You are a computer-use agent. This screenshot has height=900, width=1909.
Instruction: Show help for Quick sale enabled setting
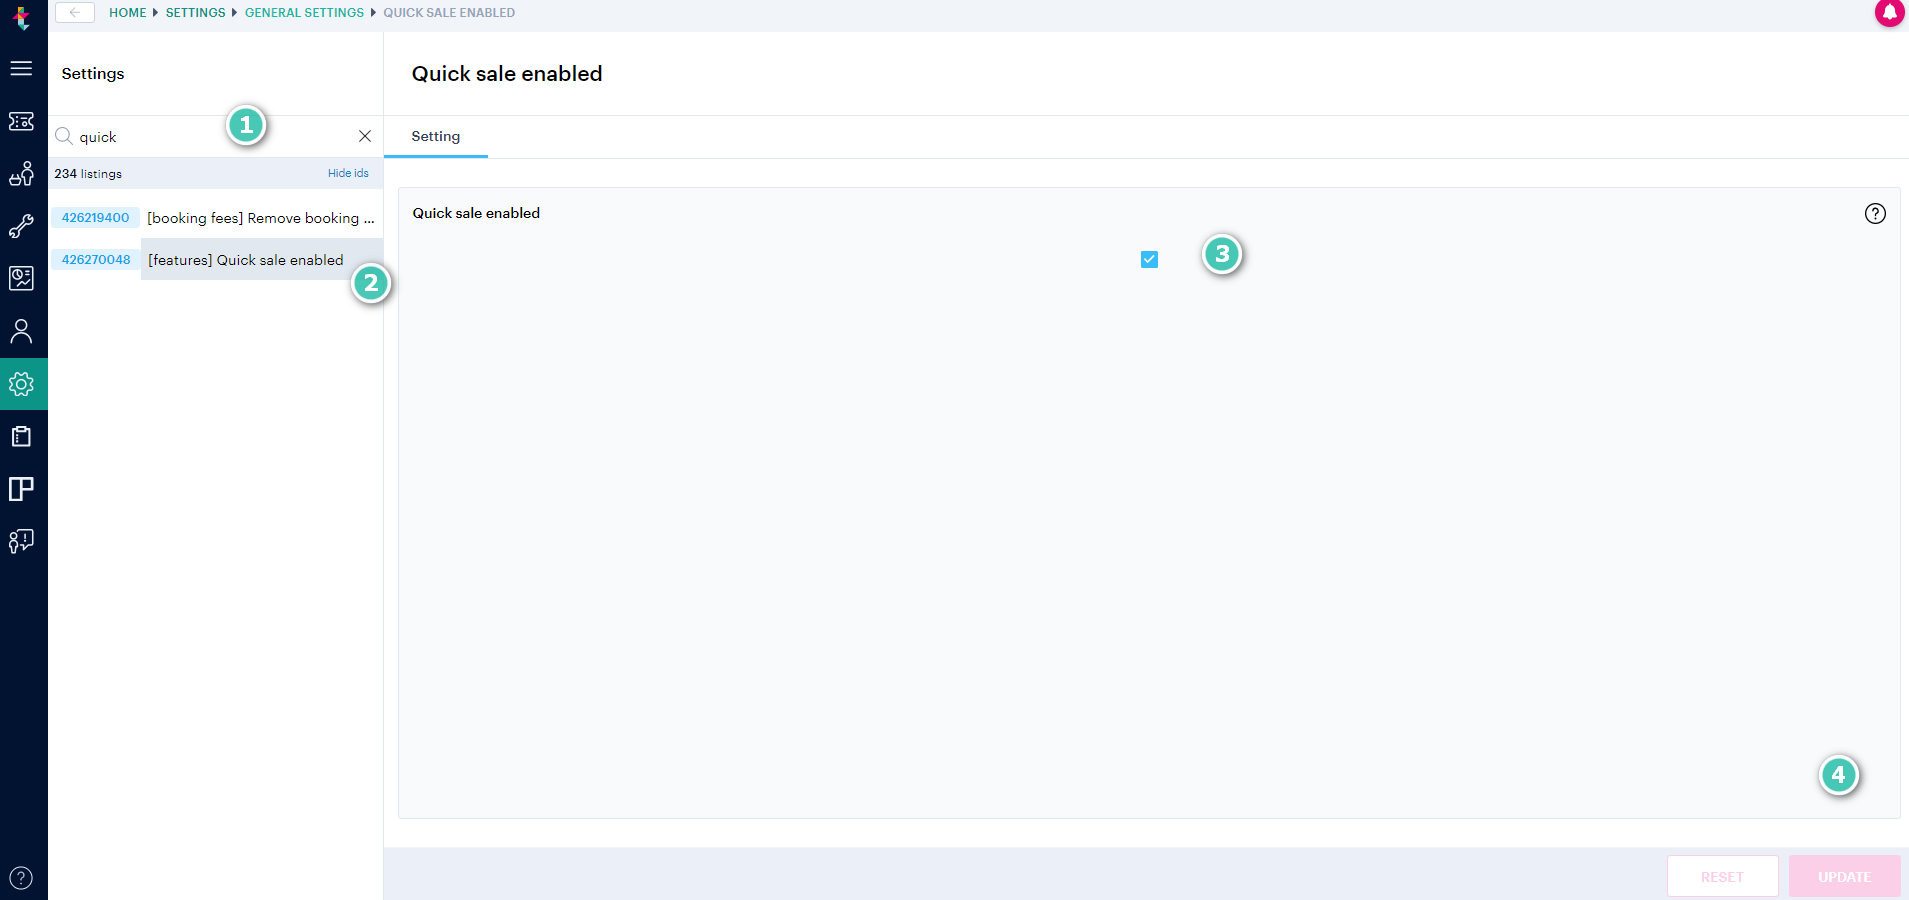(1875, 213)
